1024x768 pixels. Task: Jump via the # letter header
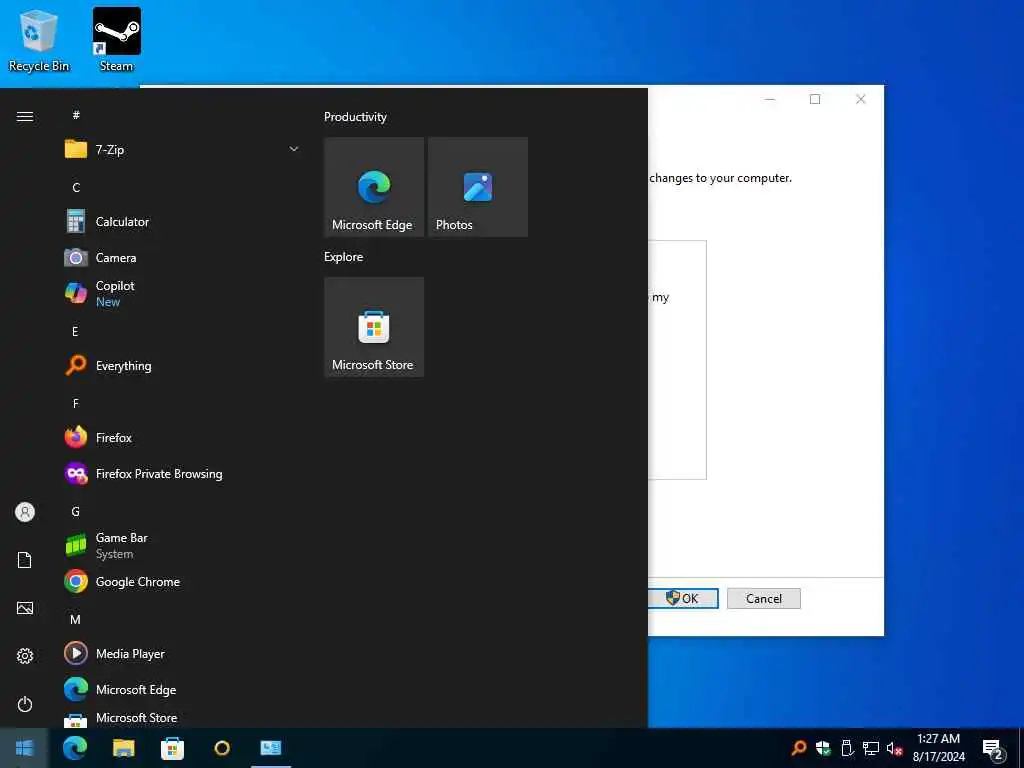pos(76,115)
